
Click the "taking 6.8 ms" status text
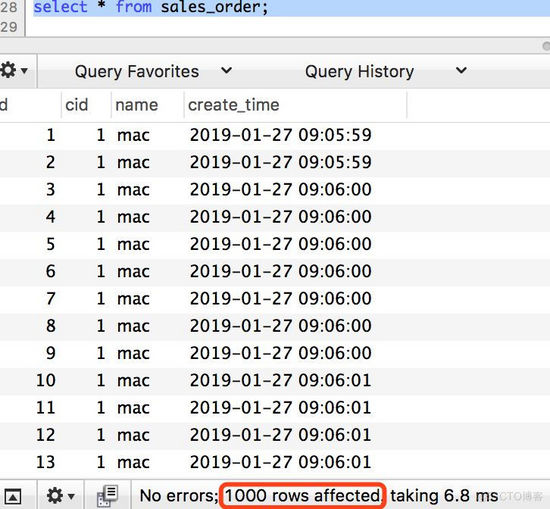[x=444, y=496]
